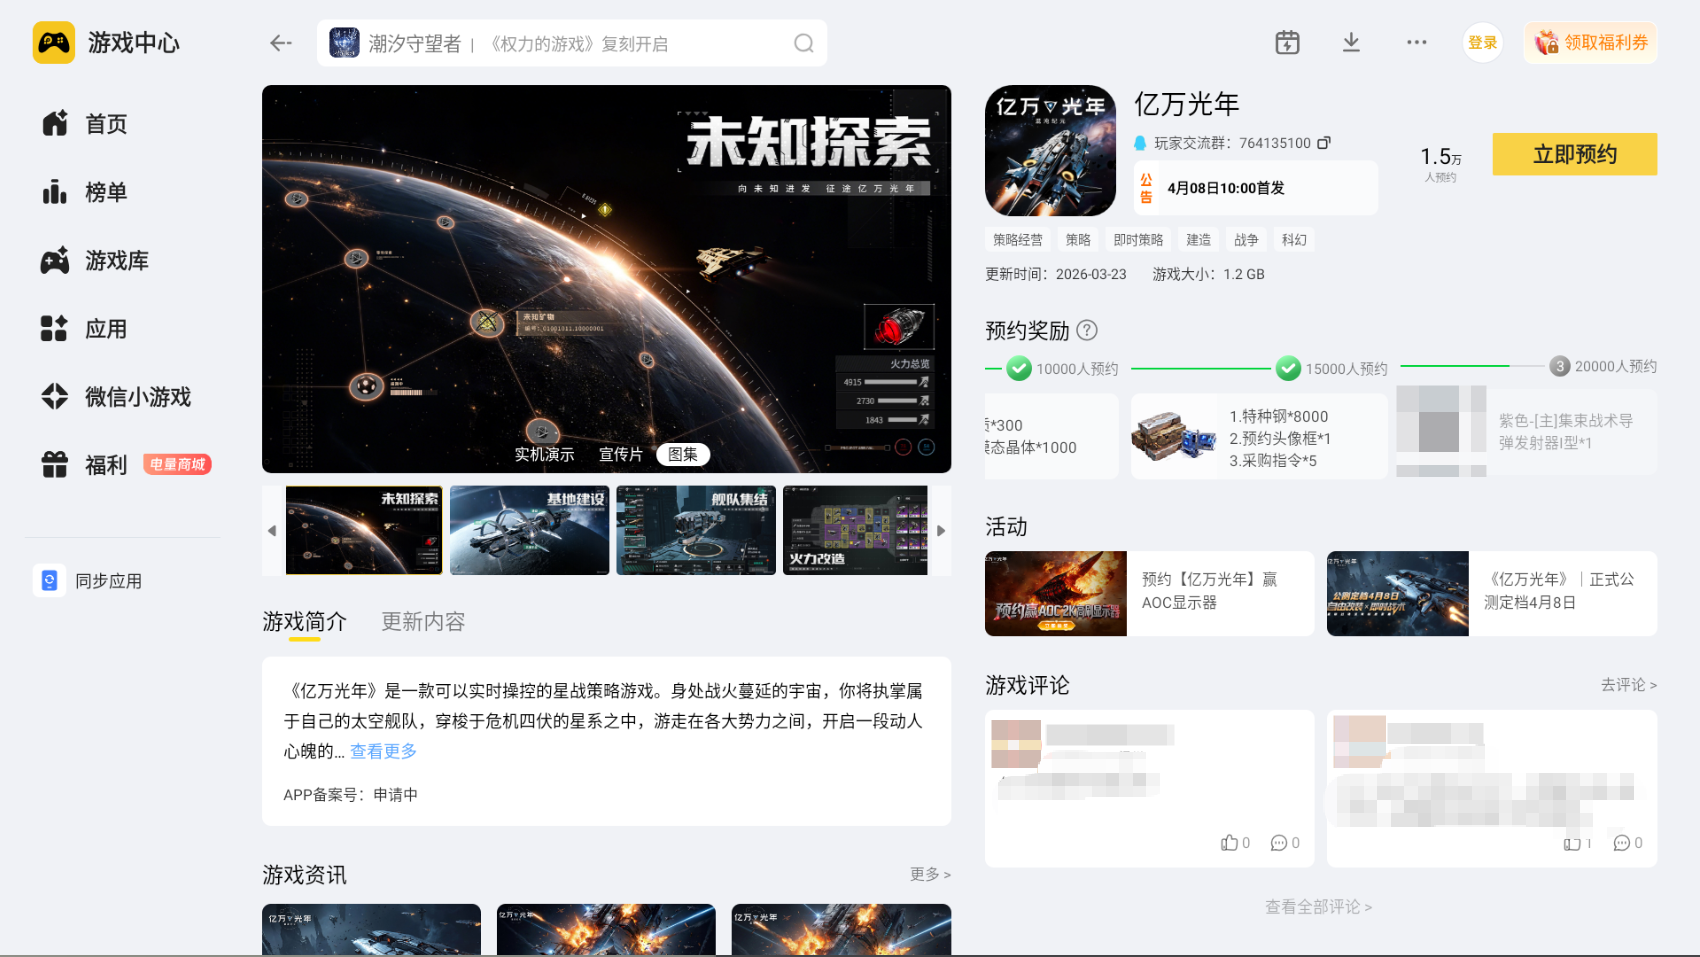Open the AOC显示器 activity card

1149,593
